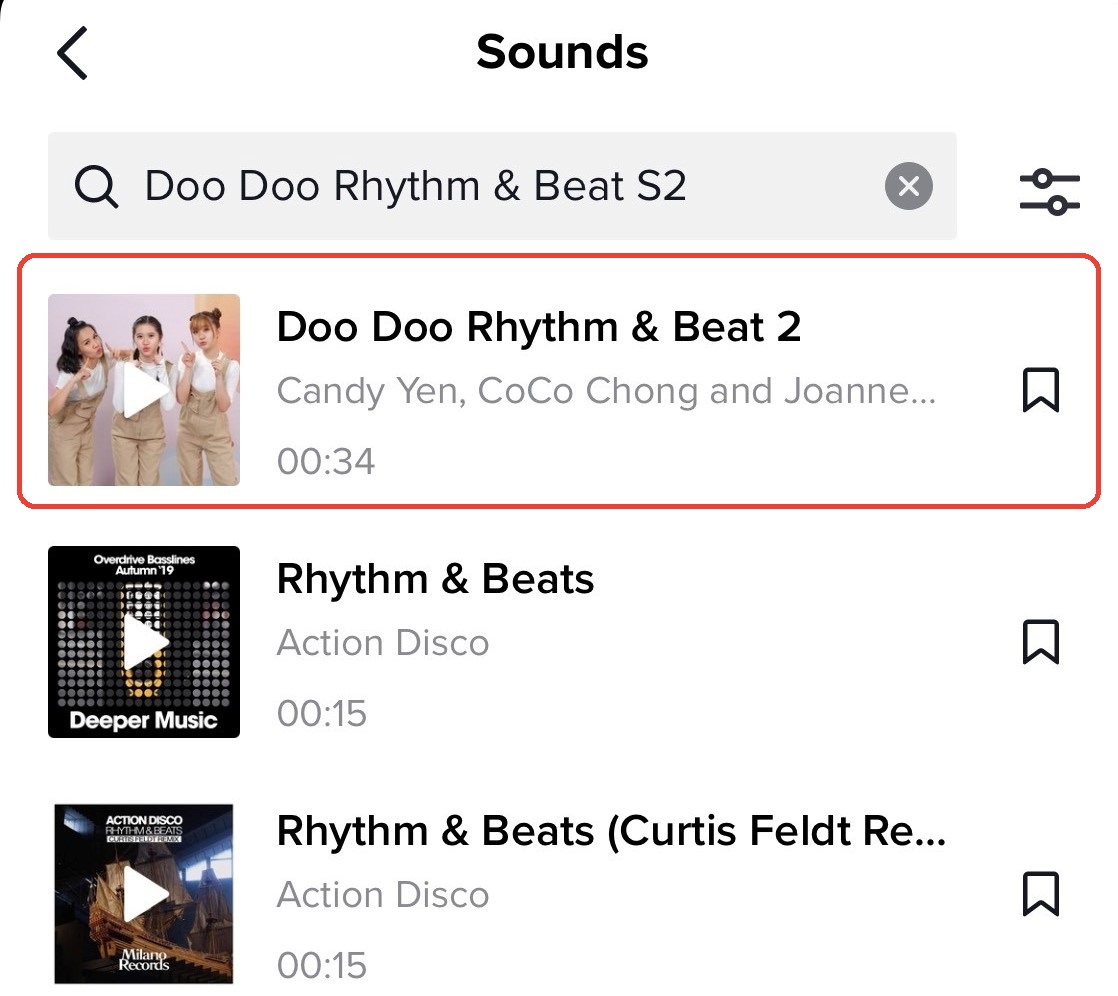
Task: Bookmark the Curtis Feldt Remix sound
Action: point(1040,893)
